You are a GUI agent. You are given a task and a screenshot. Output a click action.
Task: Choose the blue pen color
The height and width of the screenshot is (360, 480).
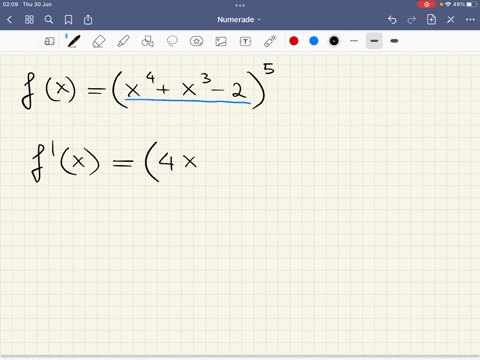pyautogui.click(x=314, y=41)
